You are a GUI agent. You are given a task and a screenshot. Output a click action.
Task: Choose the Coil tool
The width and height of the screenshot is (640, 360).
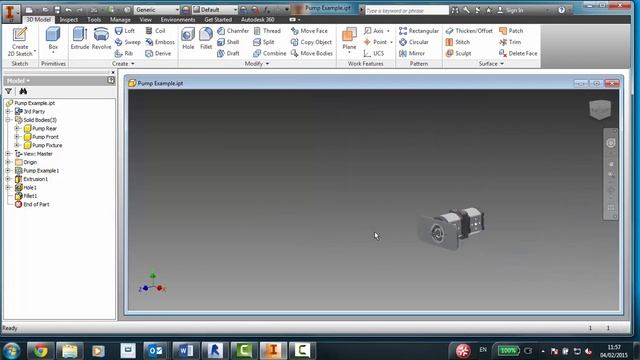coord(155,31)
